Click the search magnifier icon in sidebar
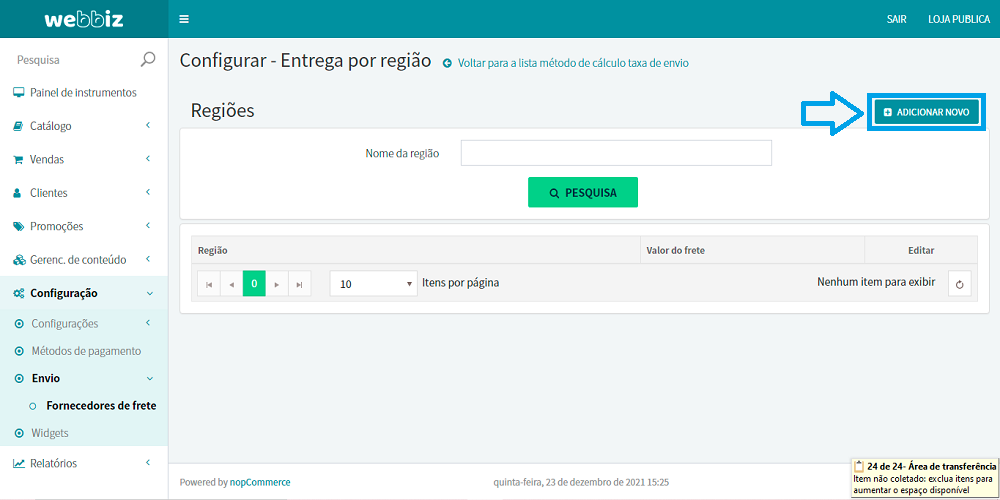This screenshot has width=1000, height=500. [x=148, y=60]
